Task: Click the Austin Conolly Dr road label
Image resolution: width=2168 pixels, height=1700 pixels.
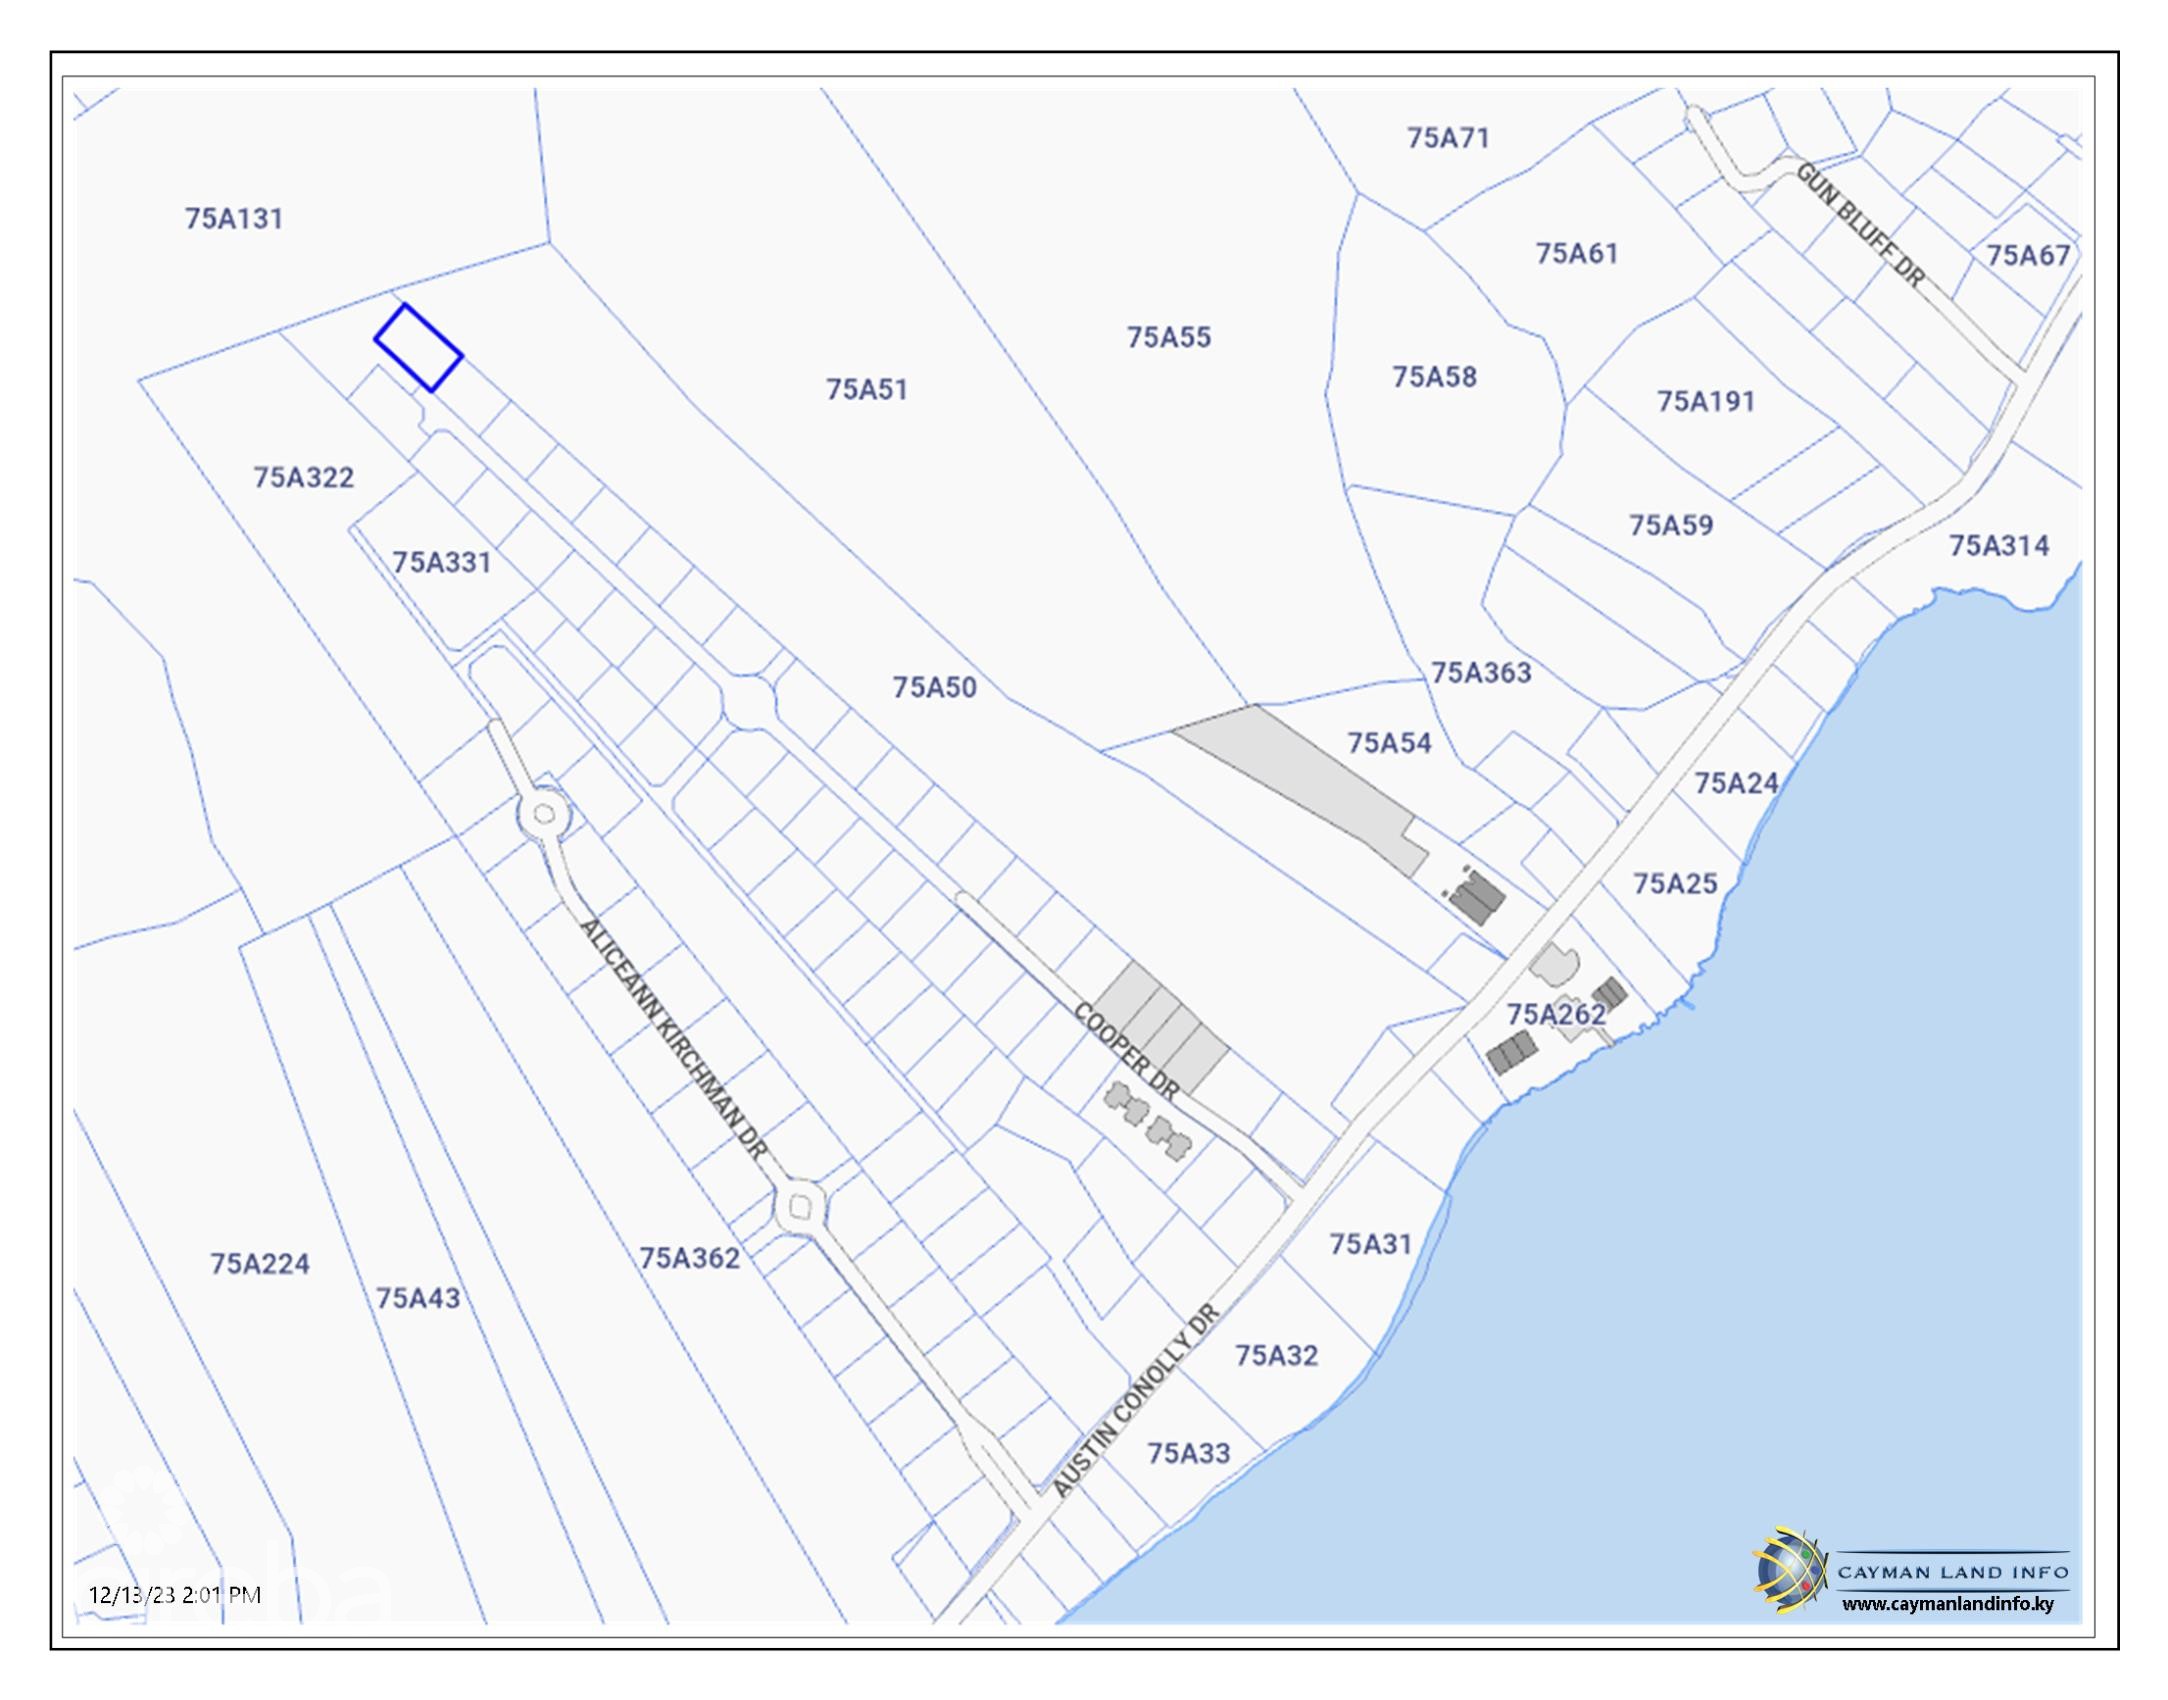Action: (x=1136, y=1400)
